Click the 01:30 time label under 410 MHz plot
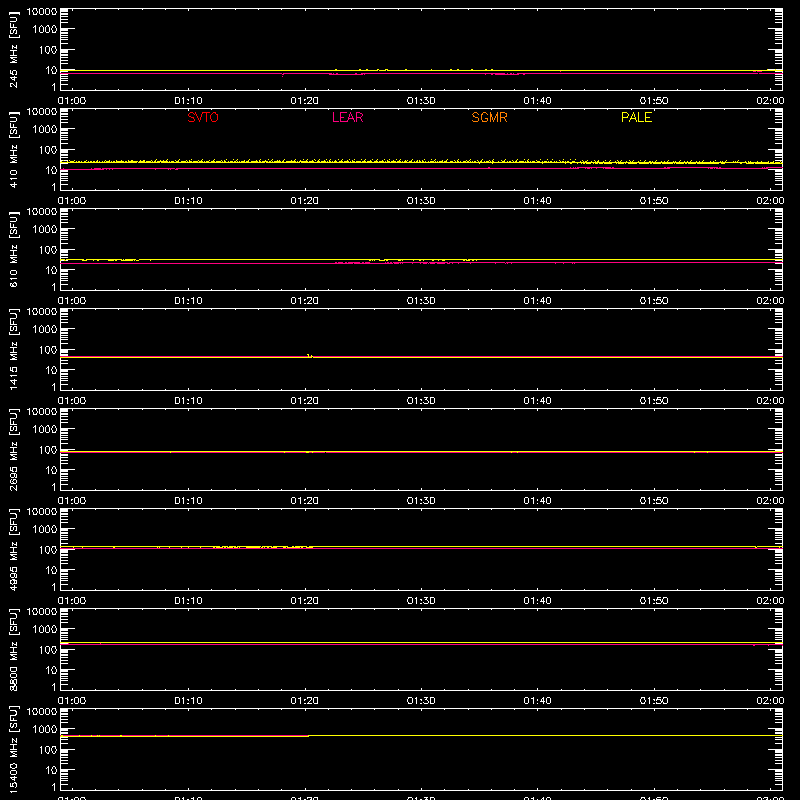 coord(421,201)
